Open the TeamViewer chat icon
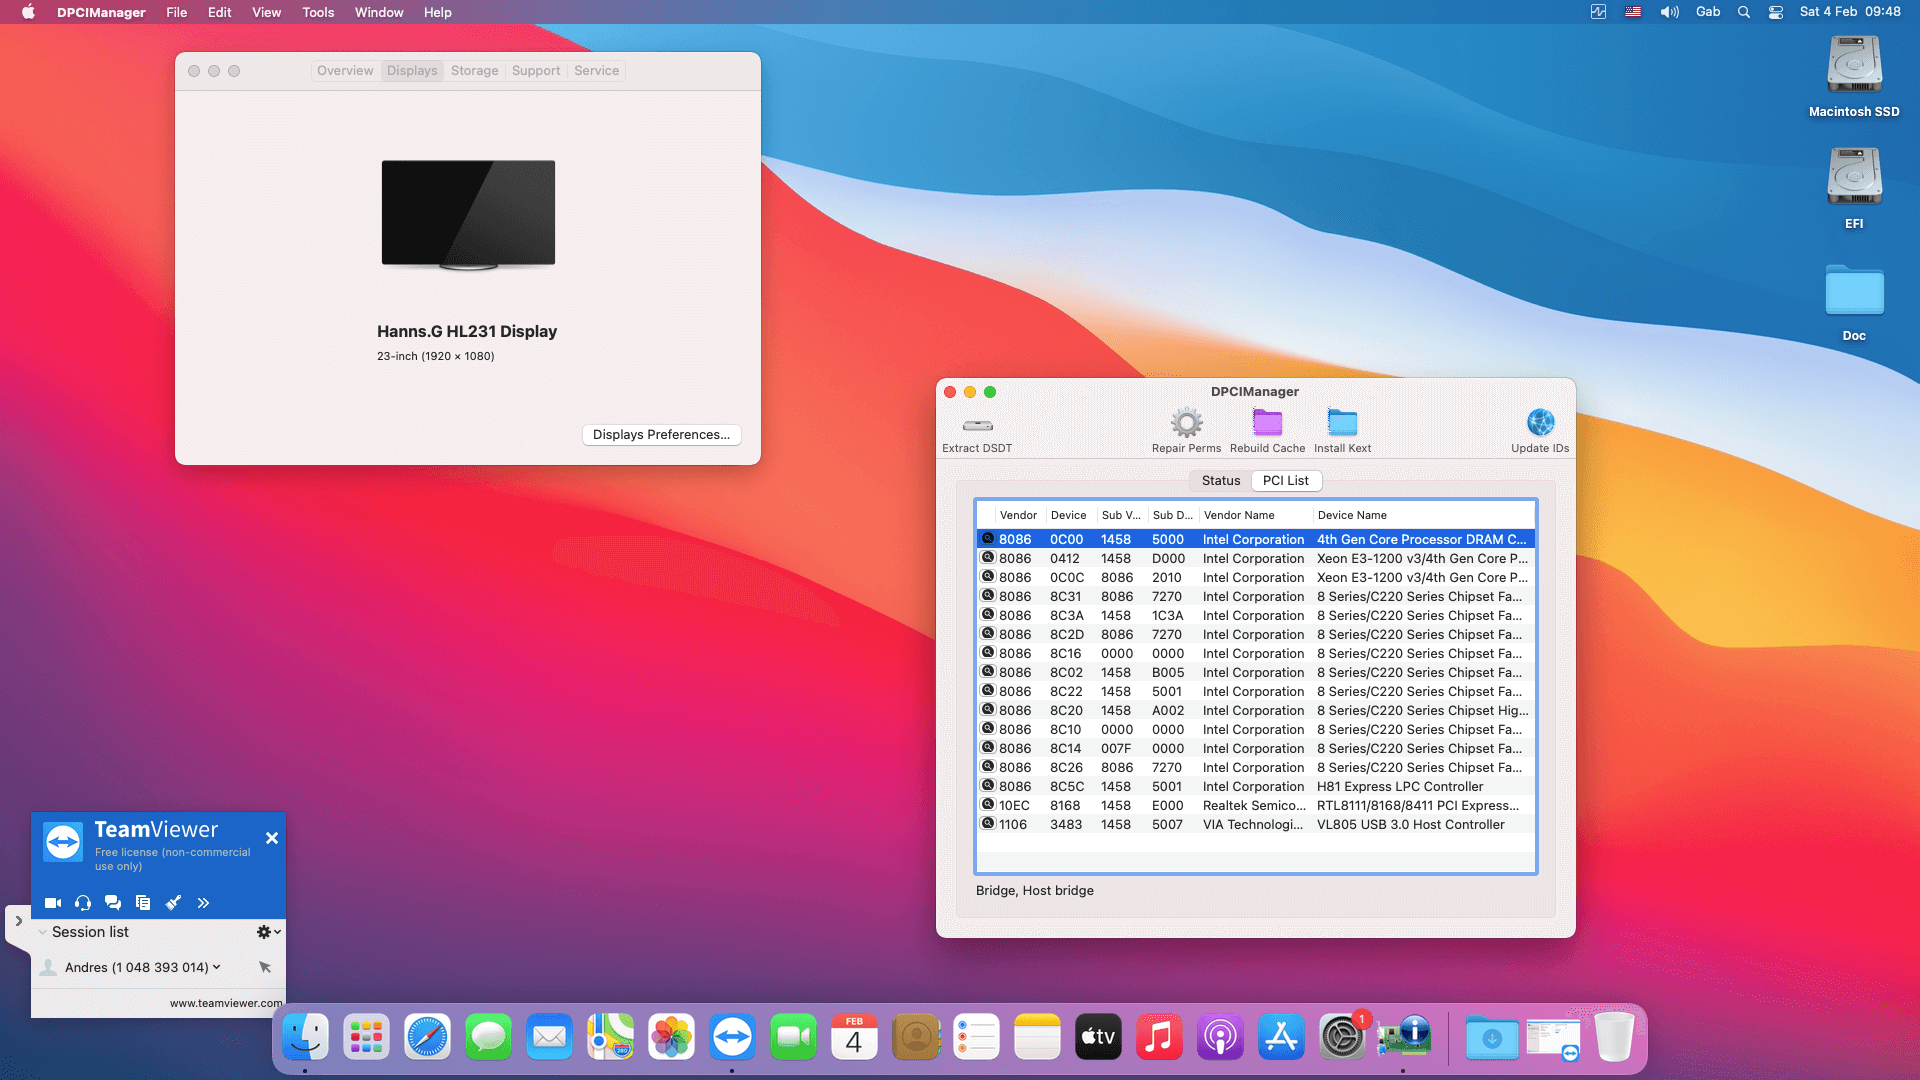This screenshot has width=1920, height=1080. (113, 902)
